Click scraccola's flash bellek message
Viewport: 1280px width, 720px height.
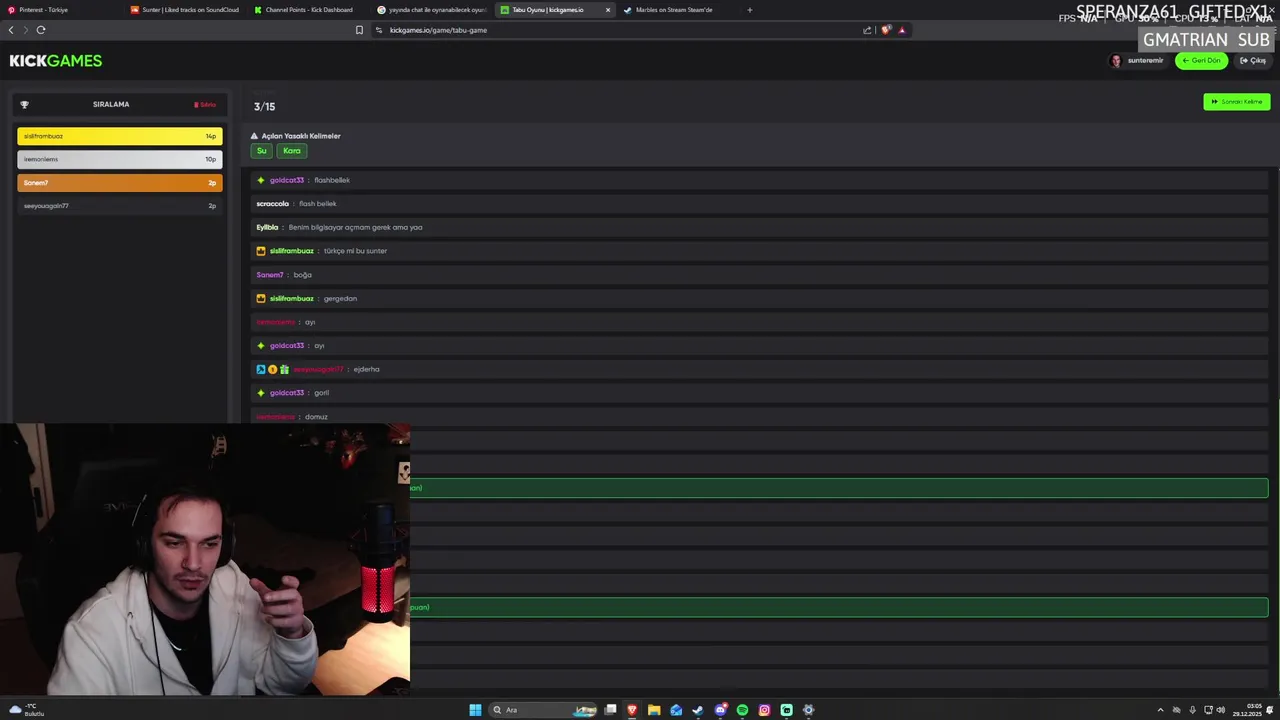759,204
